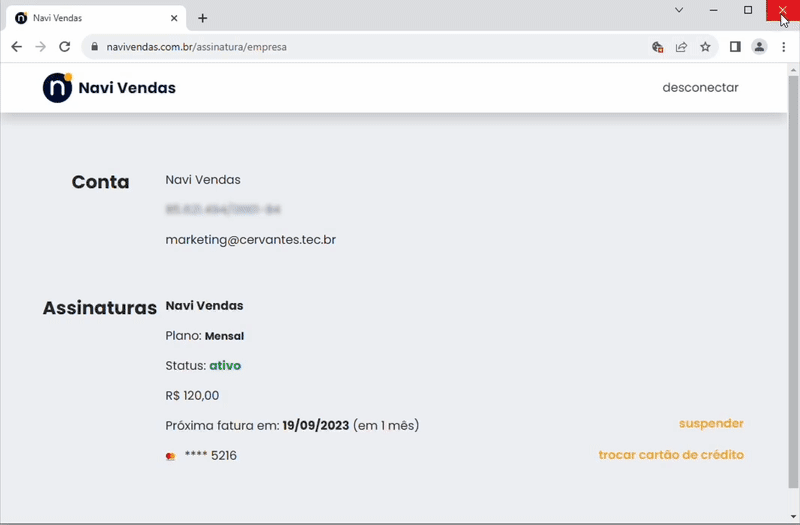Bookmark this page with the star icon
The width and height of the screenshot is (800, 525).
(705, 47)
